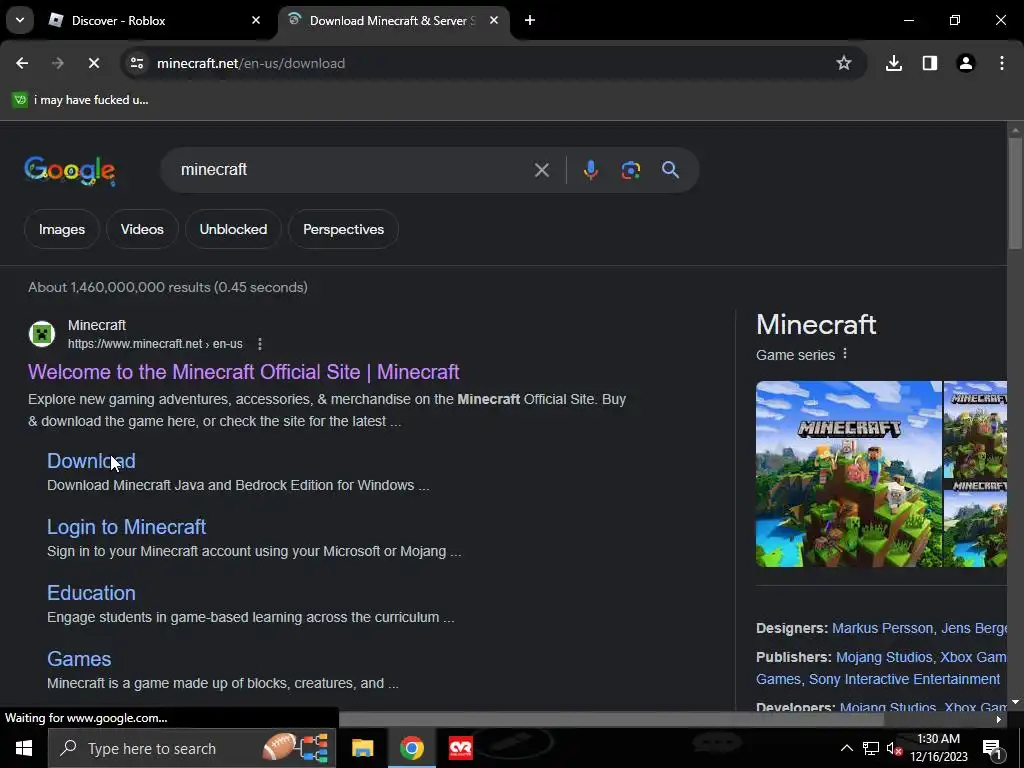
Task: Open the Download sitelink
Action: [91, 461]
